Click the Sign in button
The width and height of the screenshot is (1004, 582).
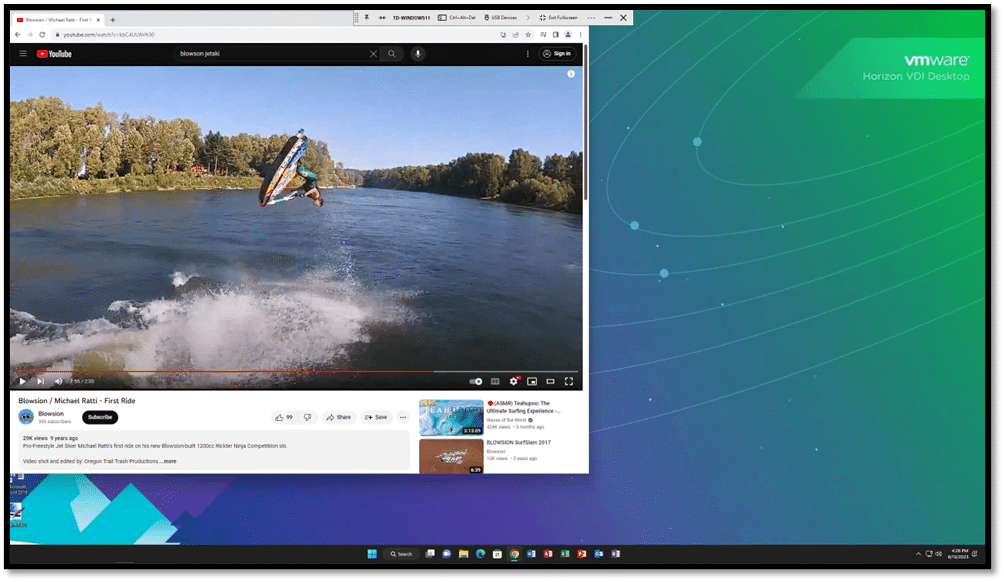557,54
